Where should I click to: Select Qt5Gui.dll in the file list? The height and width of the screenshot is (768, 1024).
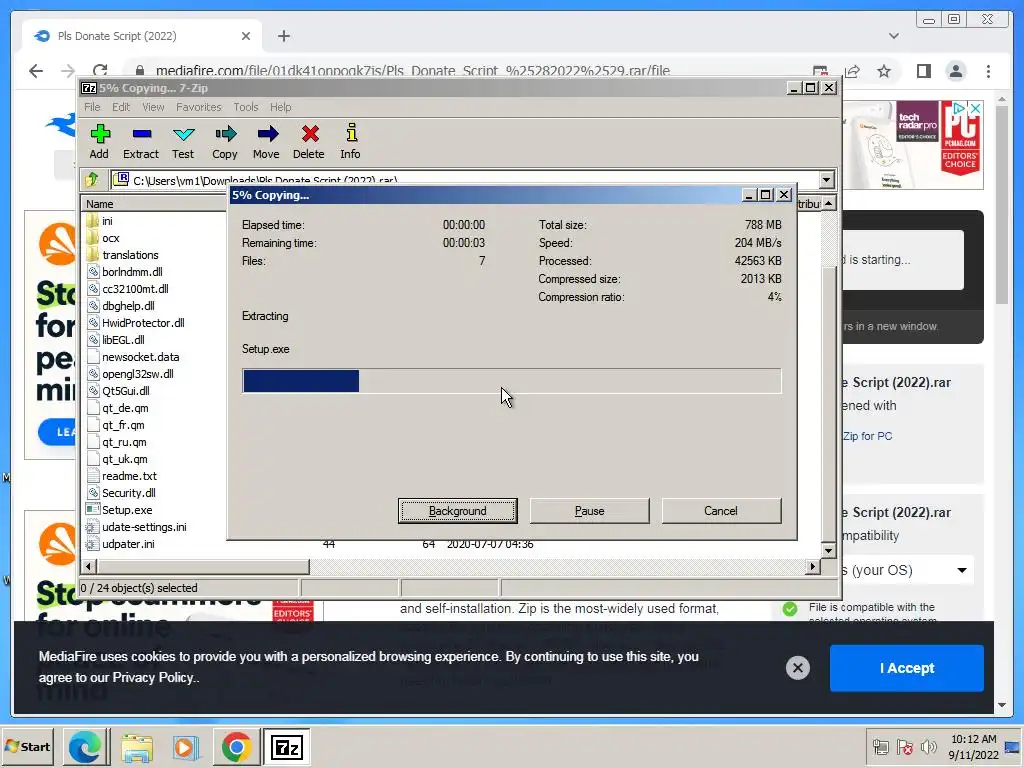[125, 391]
